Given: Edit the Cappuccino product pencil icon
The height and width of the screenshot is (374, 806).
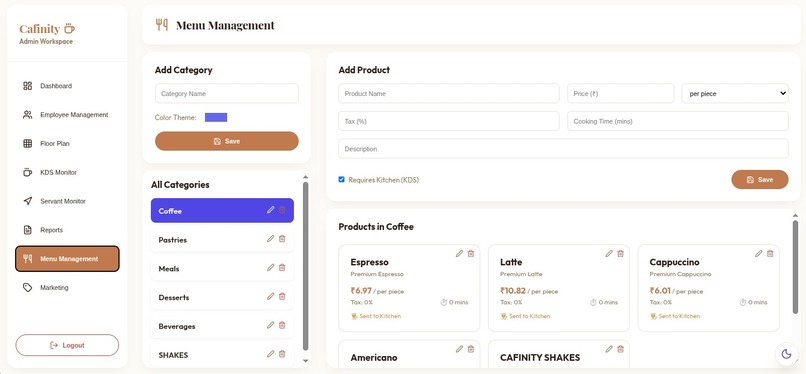Looking at the screenshot, I should point(758,254).
